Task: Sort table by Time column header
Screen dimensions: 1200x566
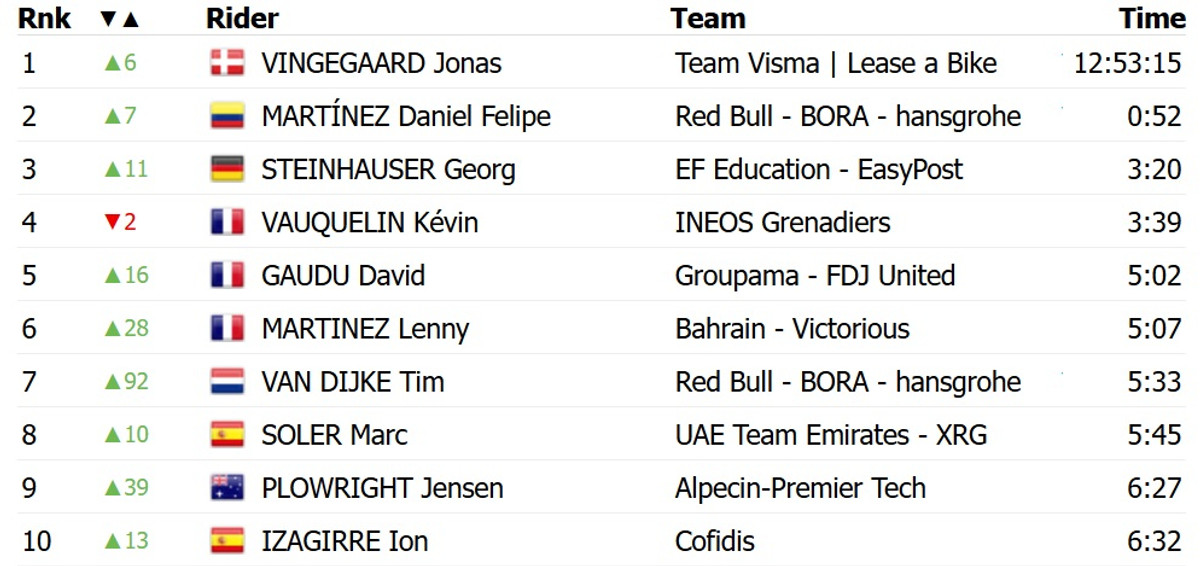Action: coord(1152,18)
